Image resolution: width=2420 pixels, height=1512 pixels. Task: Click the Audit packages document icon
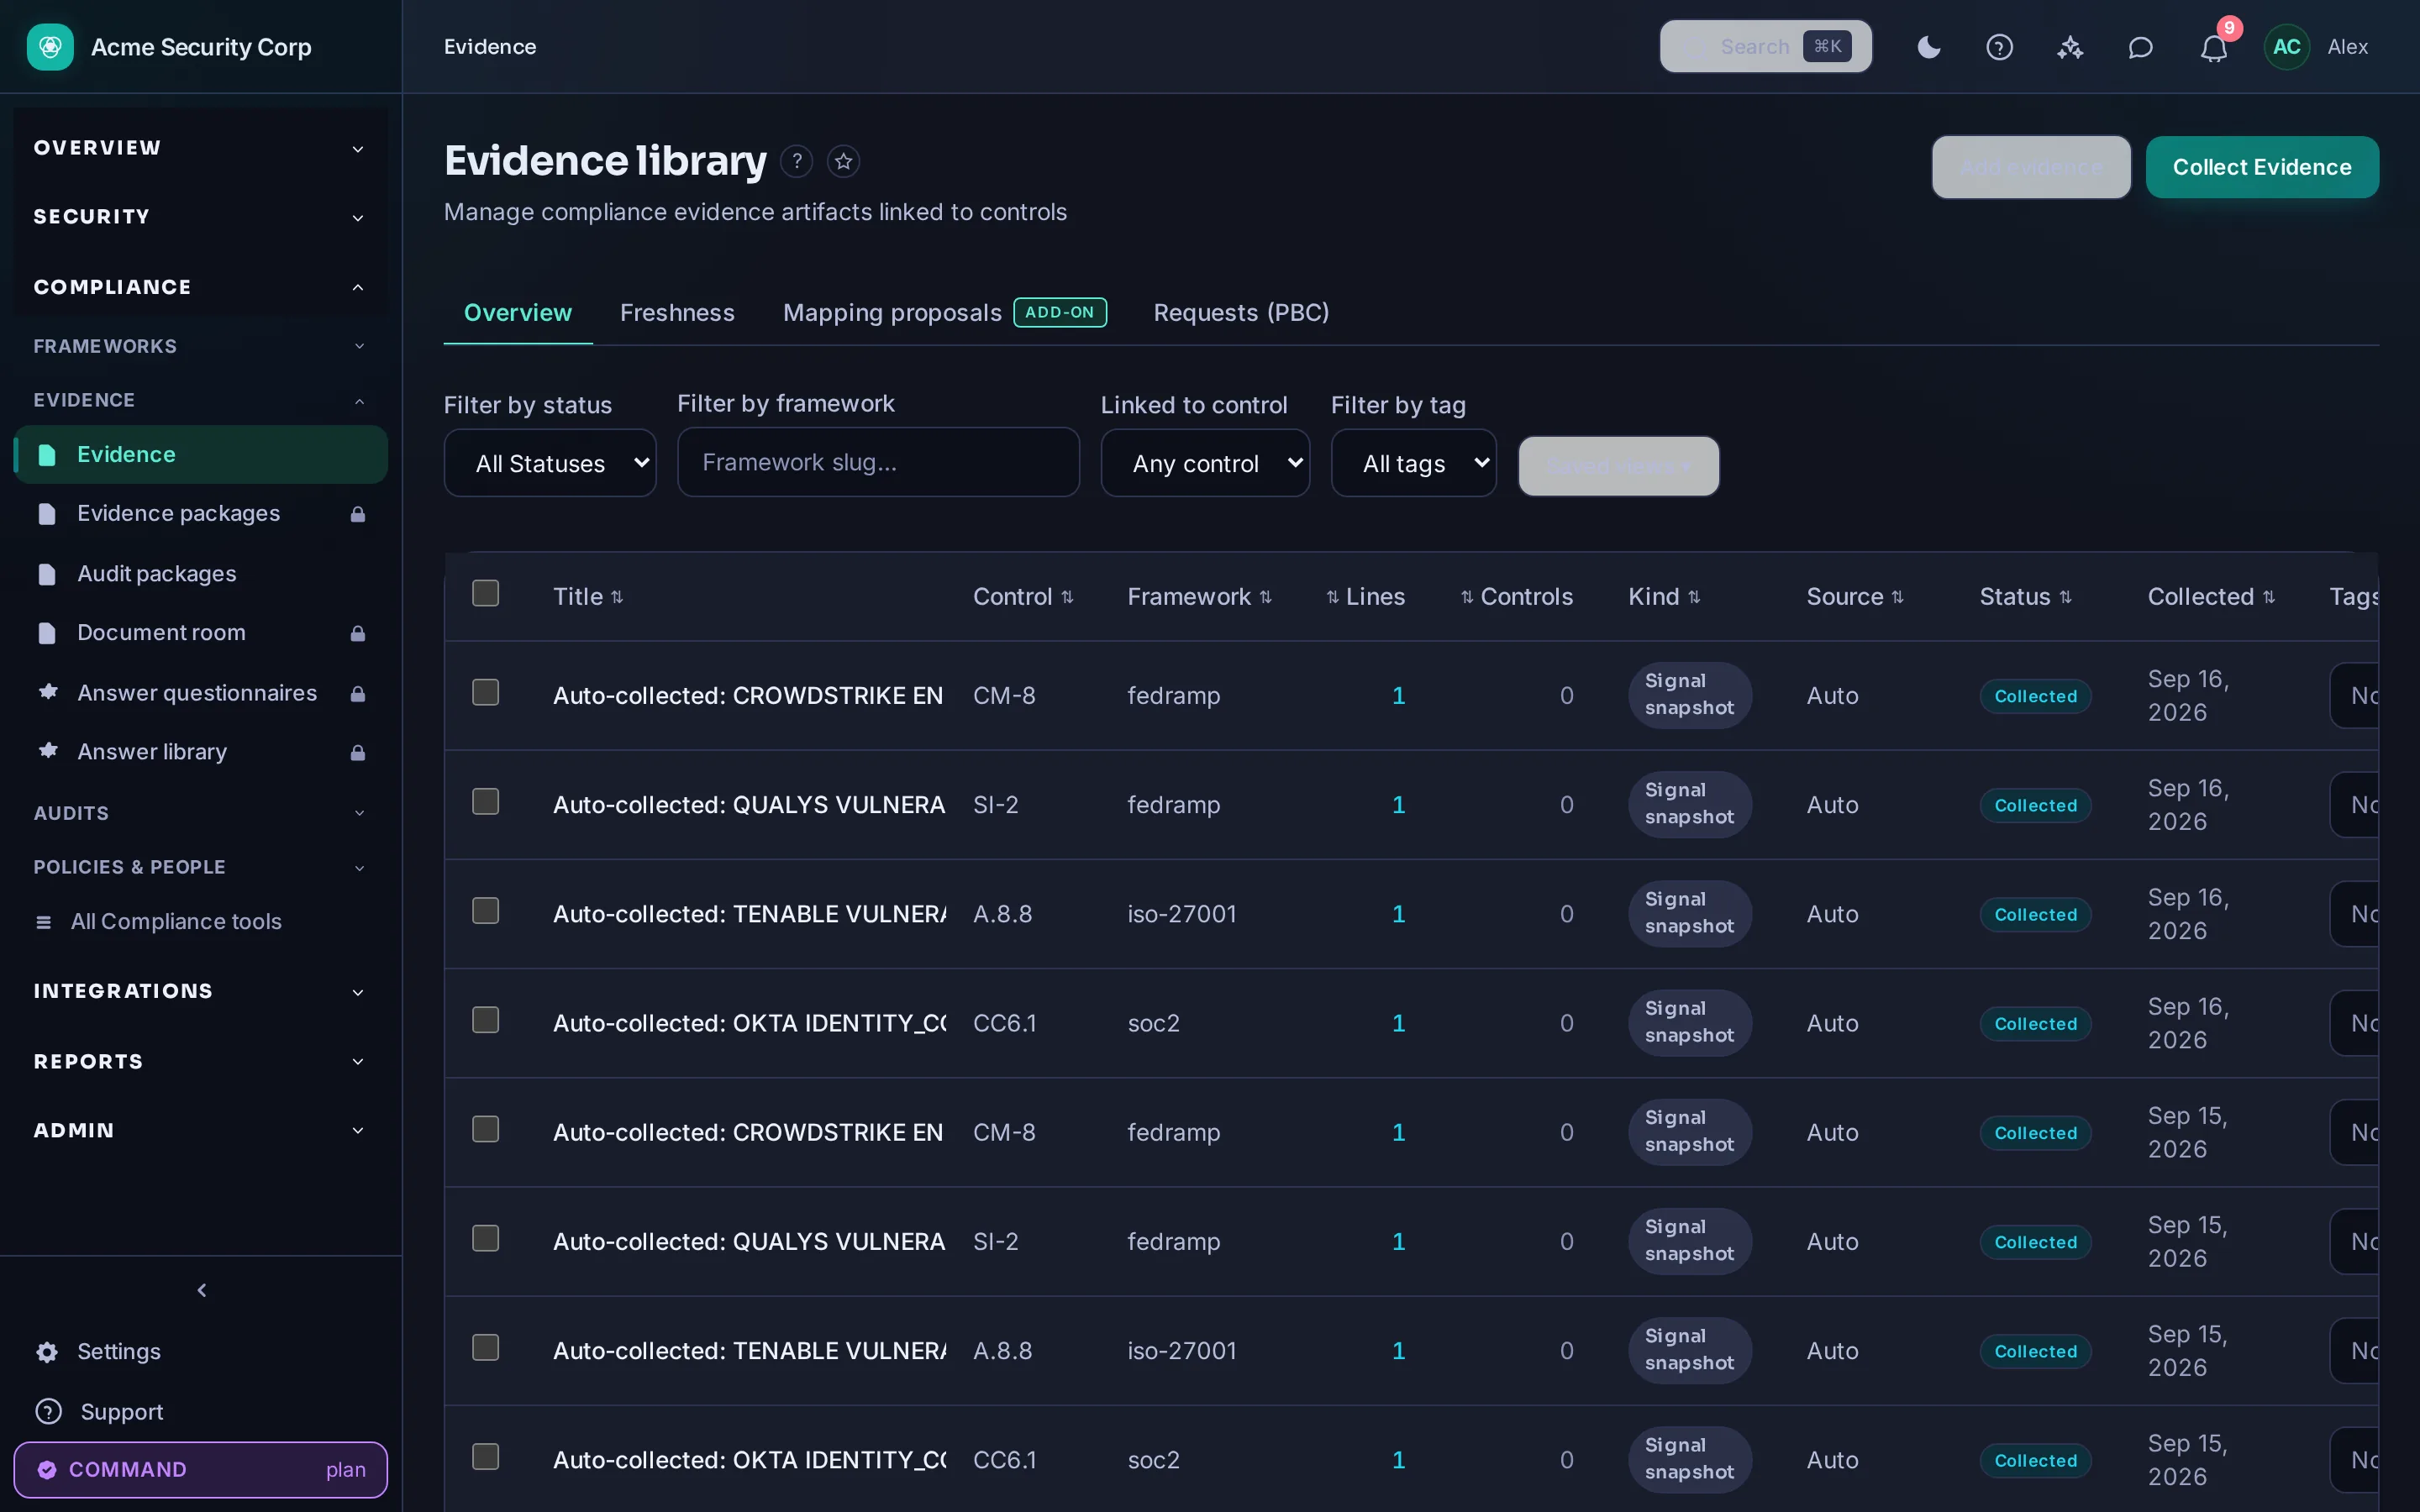point(46,574)
